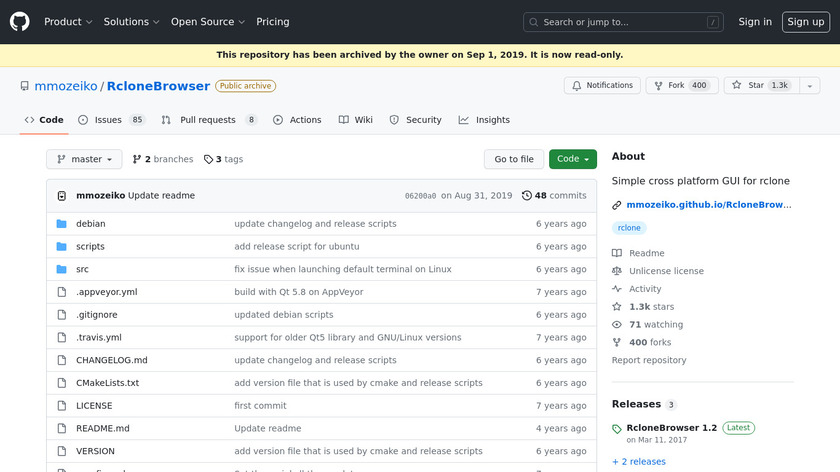Click the RcloneBrowser 1.2 release tag icon
This screenshot has height=472, width=840.
617,428
